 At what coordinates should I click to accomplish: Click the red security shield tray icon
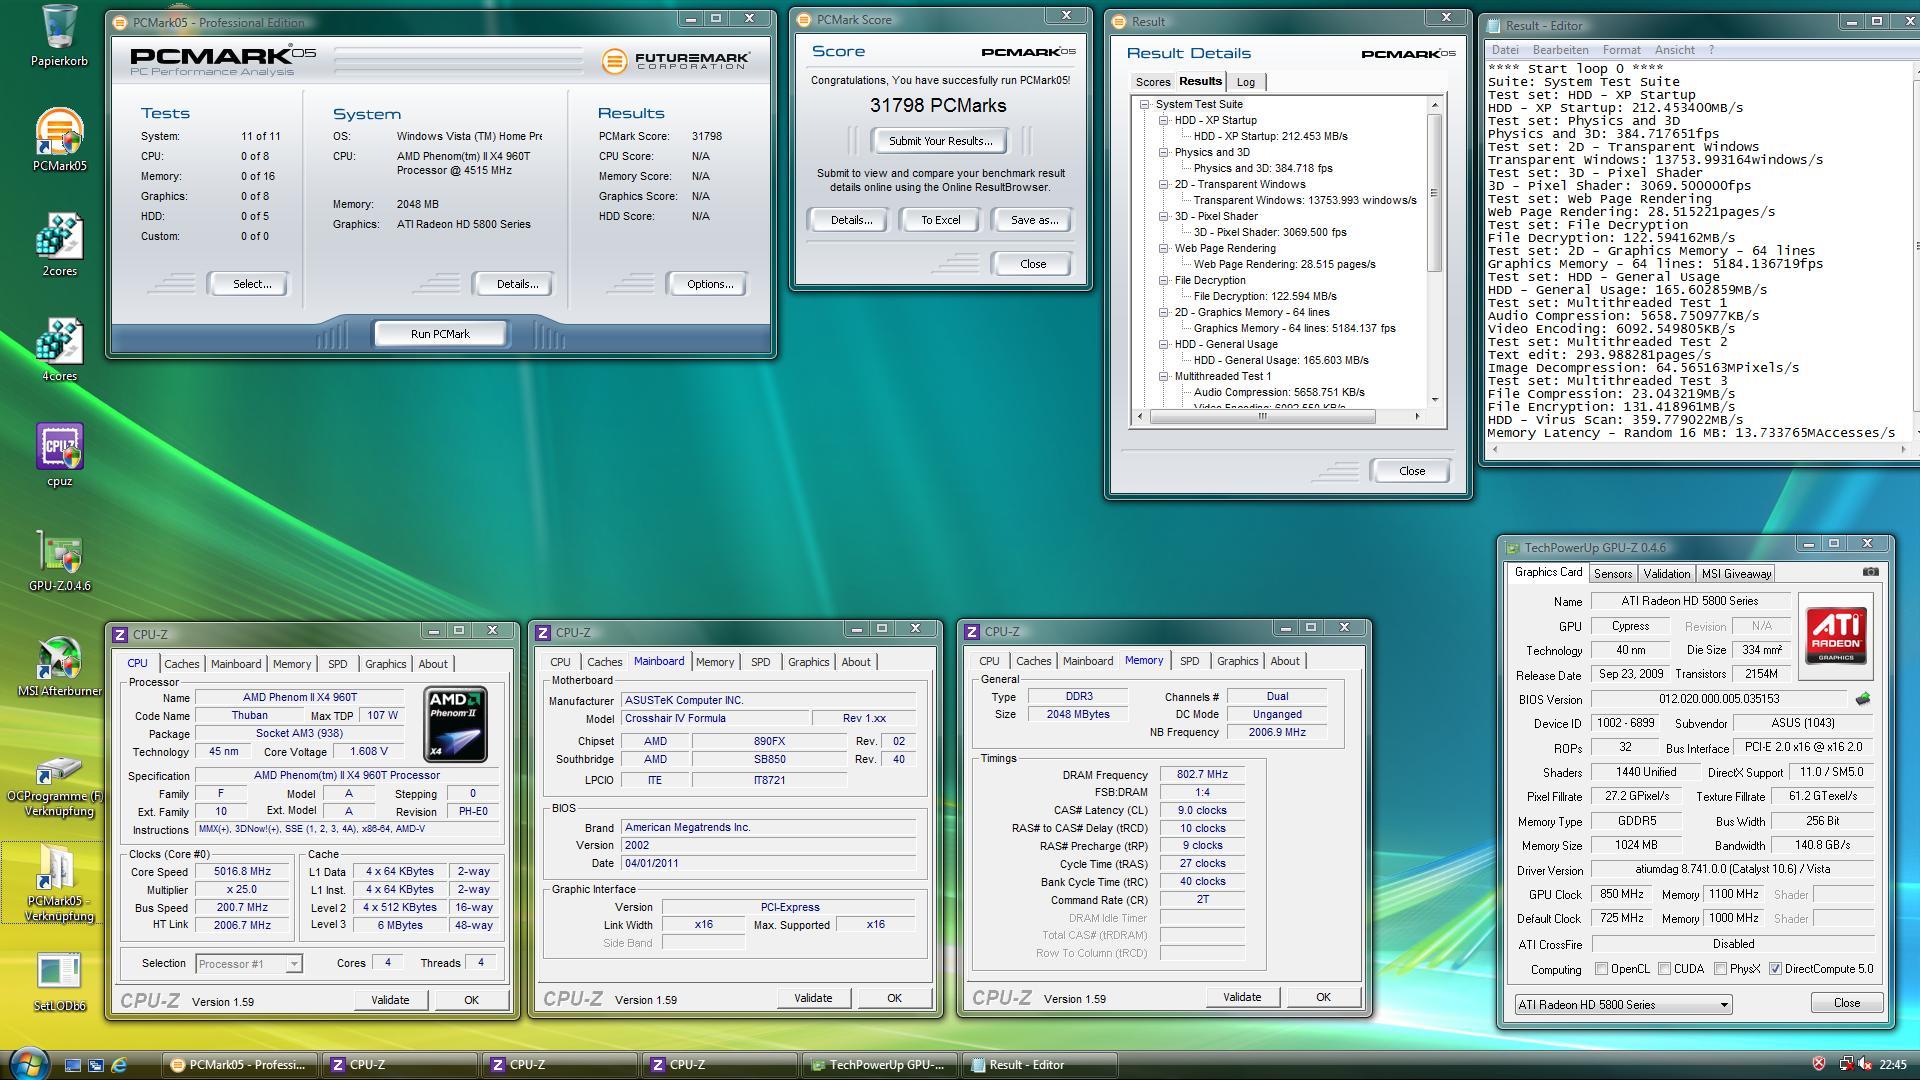[1818, 1064]
